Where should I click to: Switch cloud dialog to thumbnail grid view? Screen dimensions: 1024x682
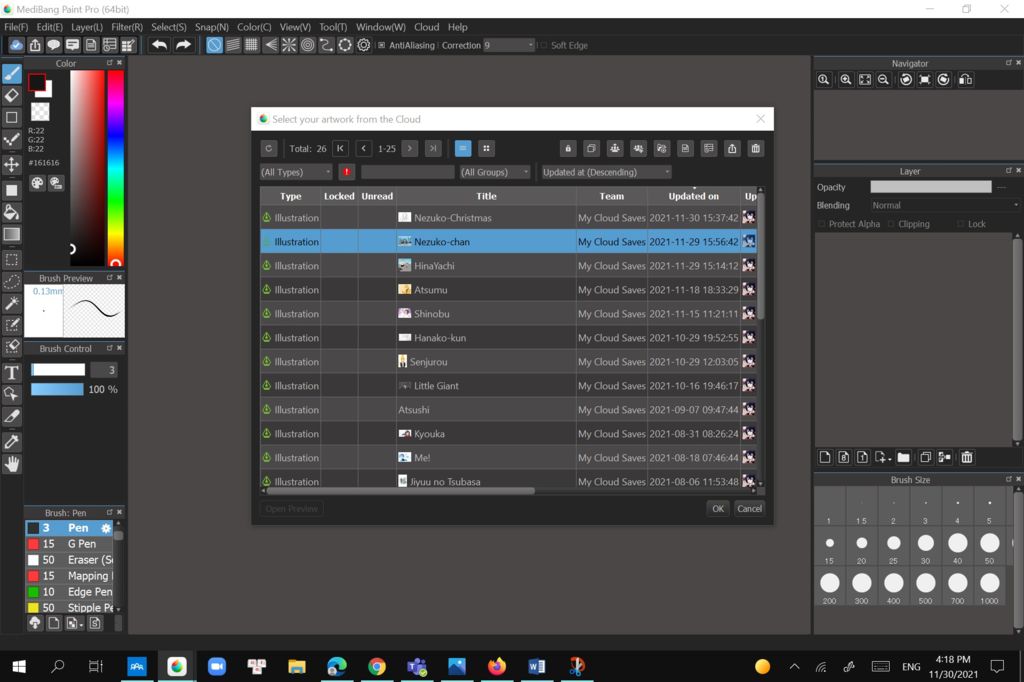[x=487, y=148]
